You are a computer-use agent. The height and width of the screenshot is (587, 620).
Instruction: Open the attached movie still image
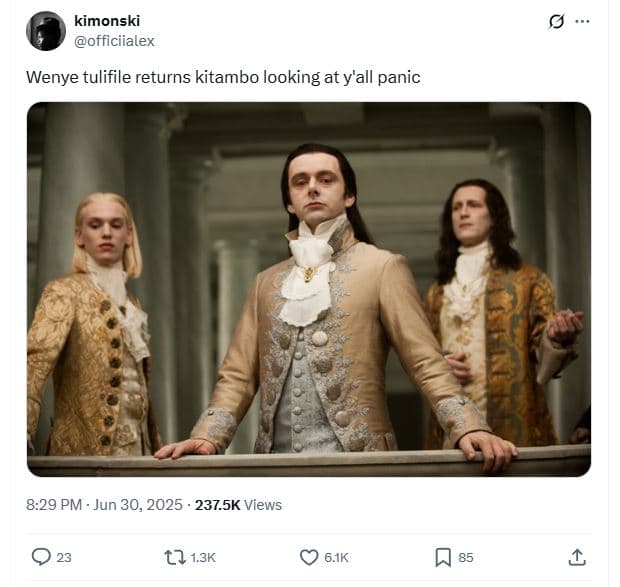309,289
